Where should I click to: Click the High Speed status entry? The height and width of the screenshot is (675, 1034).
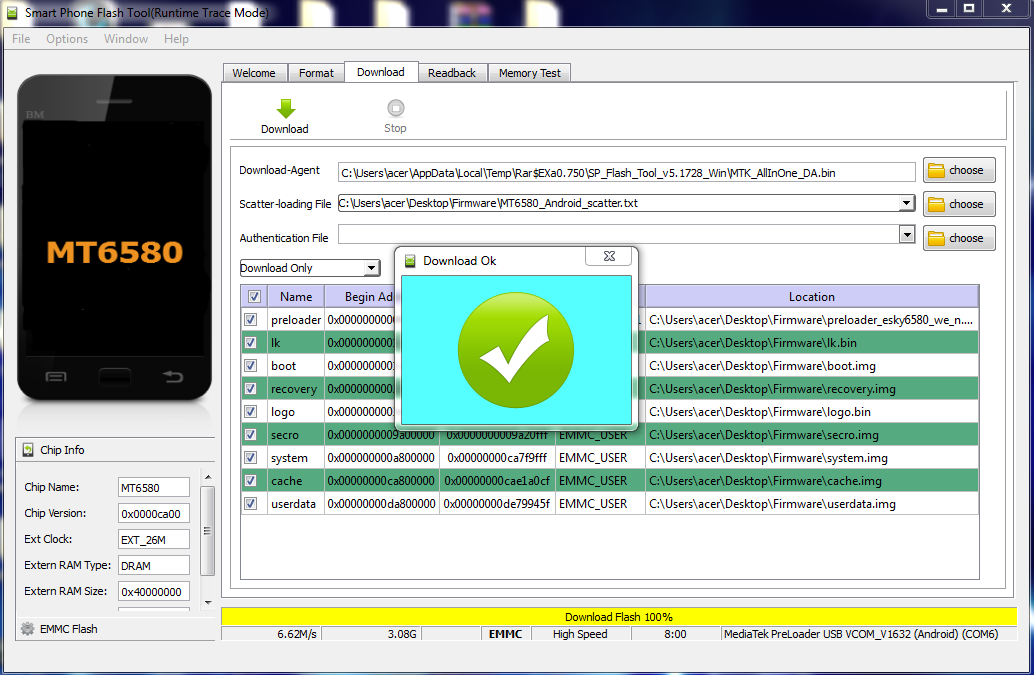[580, 634]
